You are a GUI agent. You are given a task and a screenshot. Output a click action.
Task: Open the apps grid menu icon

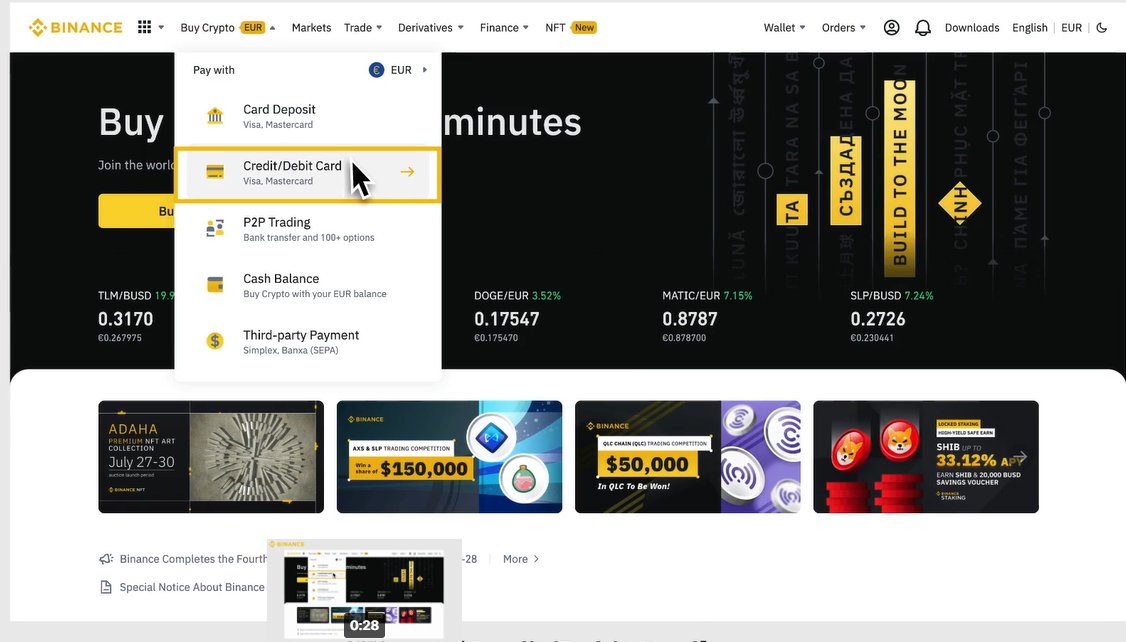[144, 27]
